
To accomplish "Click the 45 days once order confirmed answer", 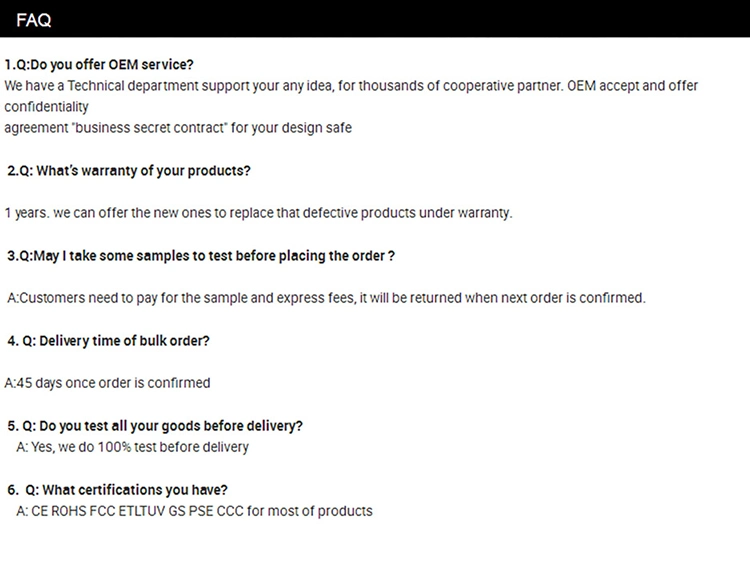I will point(107,383).
